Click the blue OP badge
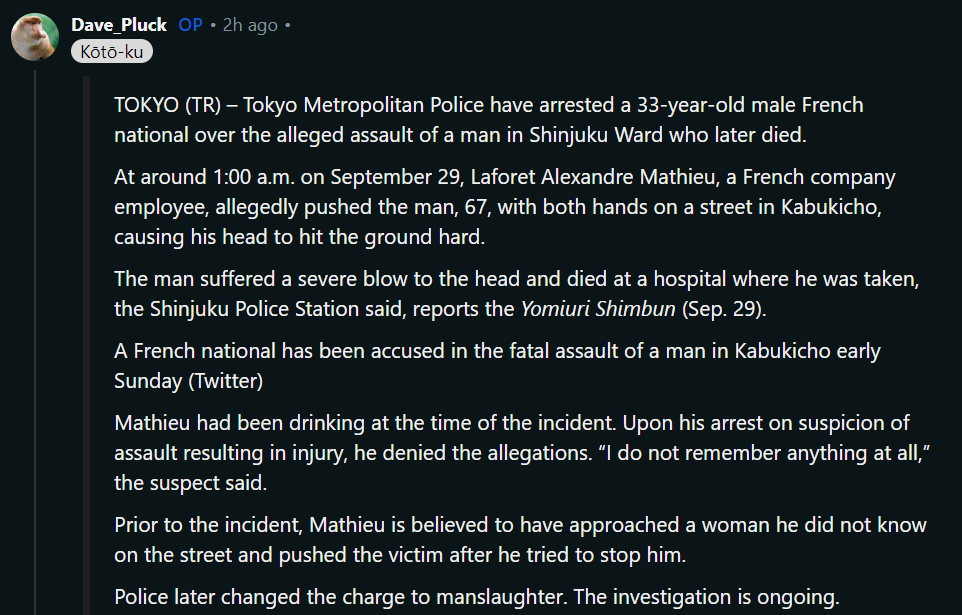The height and width of the screenshot is (615, 962). click(190, 25)
